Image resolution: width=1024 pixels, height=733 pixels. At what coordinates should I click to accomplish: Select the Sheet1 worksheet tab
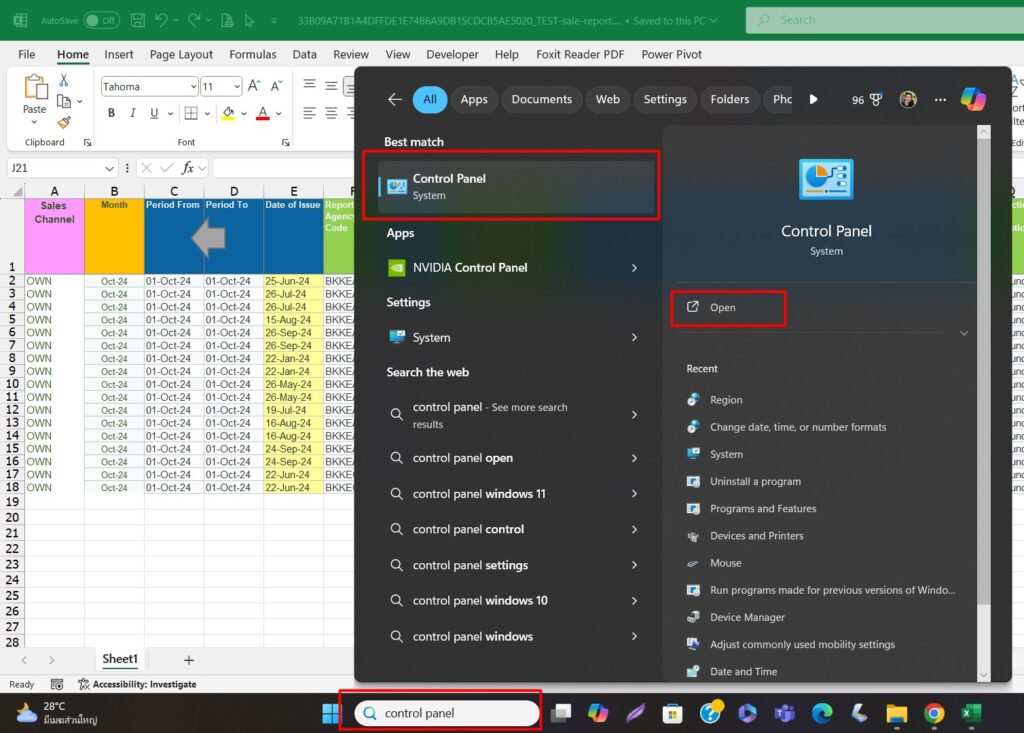120,659
